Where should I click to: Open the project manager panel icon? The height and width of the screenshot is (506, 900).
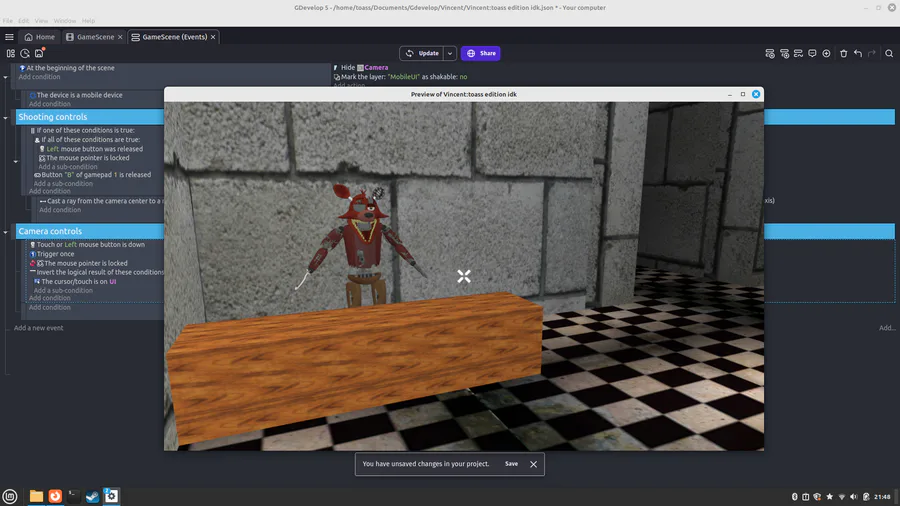[x=10, y=53]
